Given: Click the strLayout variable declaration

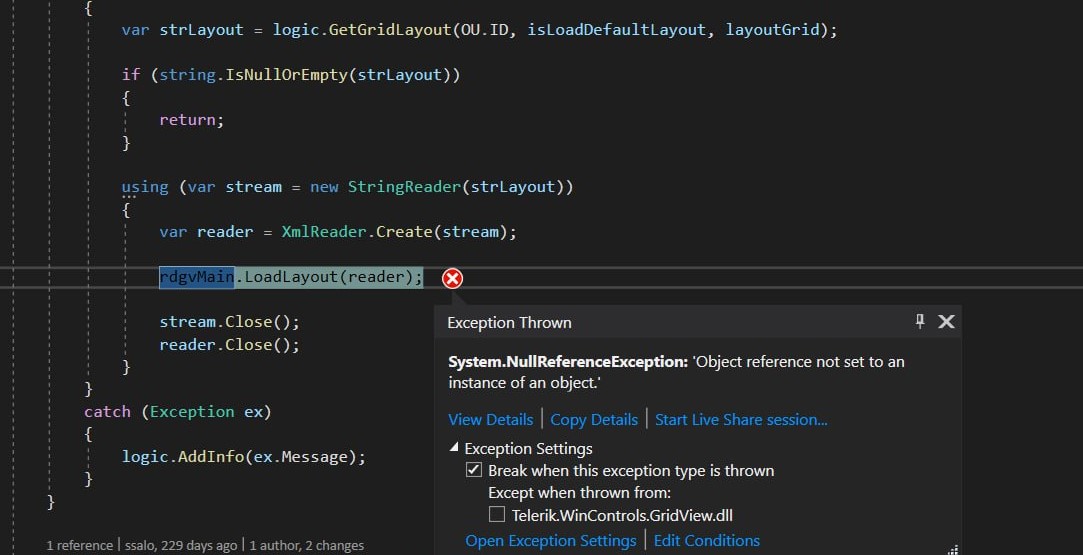Looking at the screenshot, I should (201, 30).
